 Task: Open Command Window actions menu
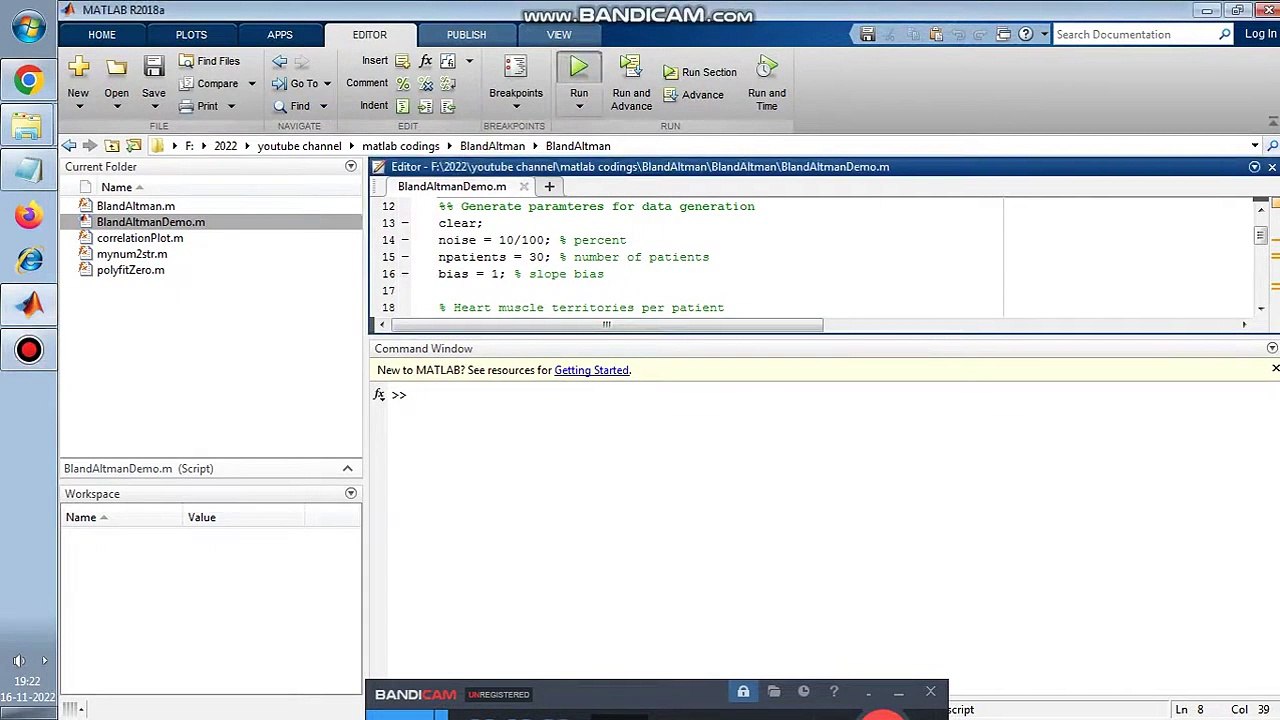1272,349
